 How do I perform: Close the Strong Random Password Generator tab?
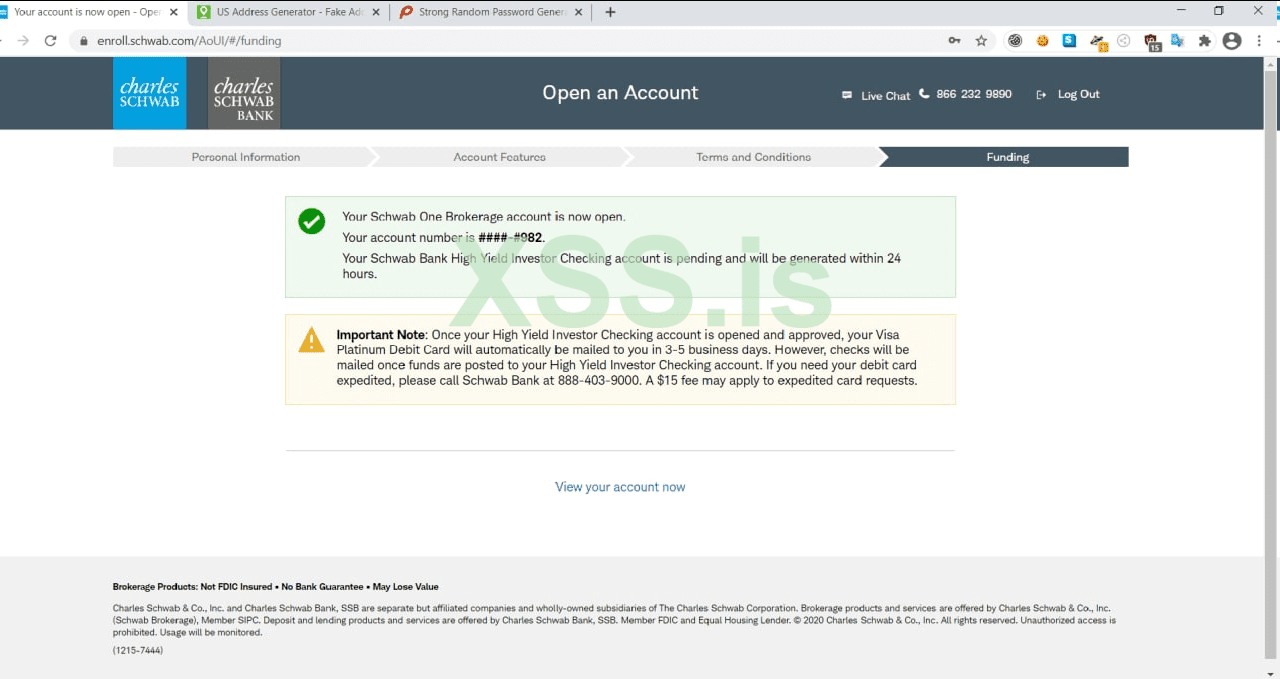tap(577, 12)
